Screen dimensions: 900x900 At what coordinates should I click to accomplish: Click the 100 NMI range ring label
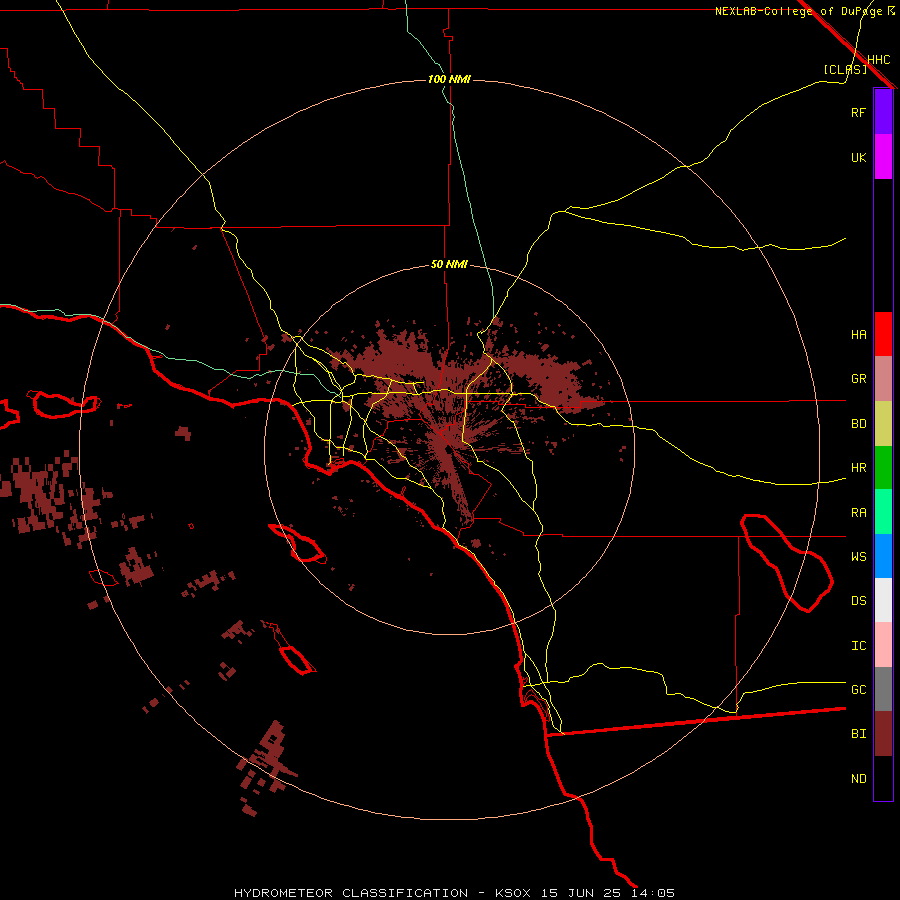point(449,79)
